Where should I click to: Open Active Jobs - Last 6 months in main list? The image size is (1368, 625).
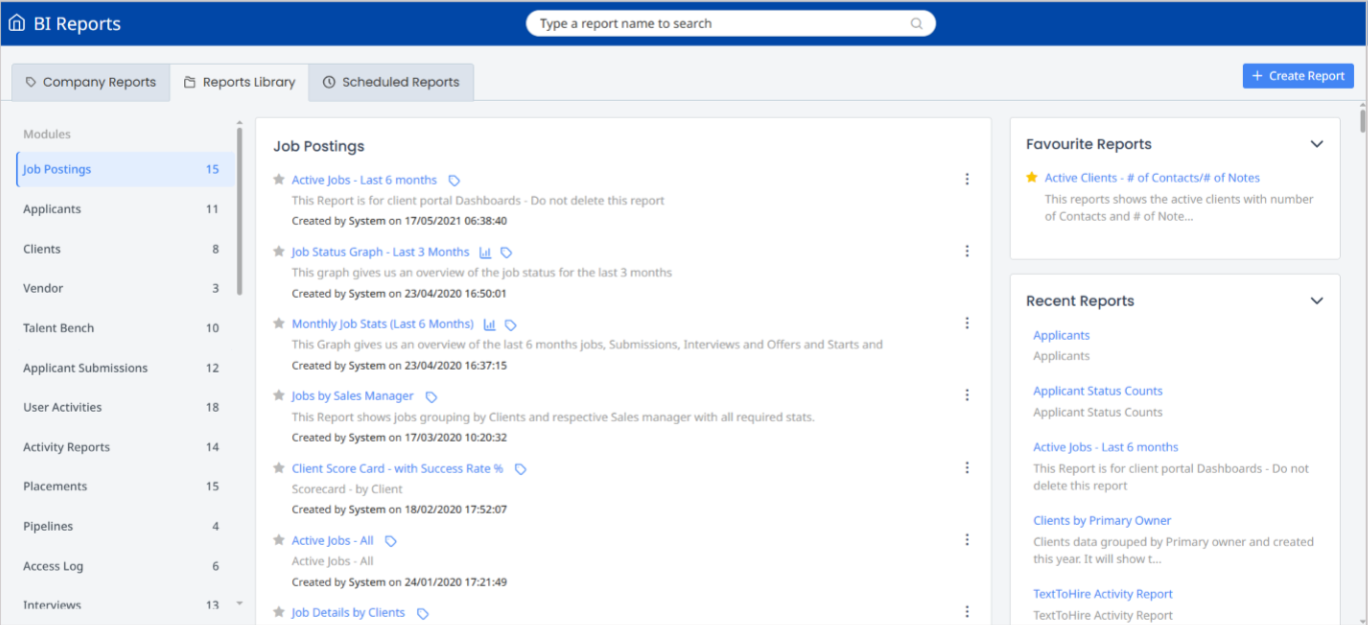click(x=364, y=180)
